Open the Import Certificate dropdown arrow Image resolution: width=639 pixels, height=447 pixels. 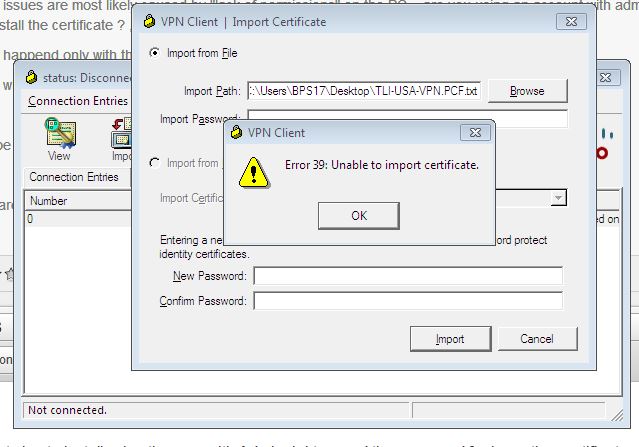(558, 198)
